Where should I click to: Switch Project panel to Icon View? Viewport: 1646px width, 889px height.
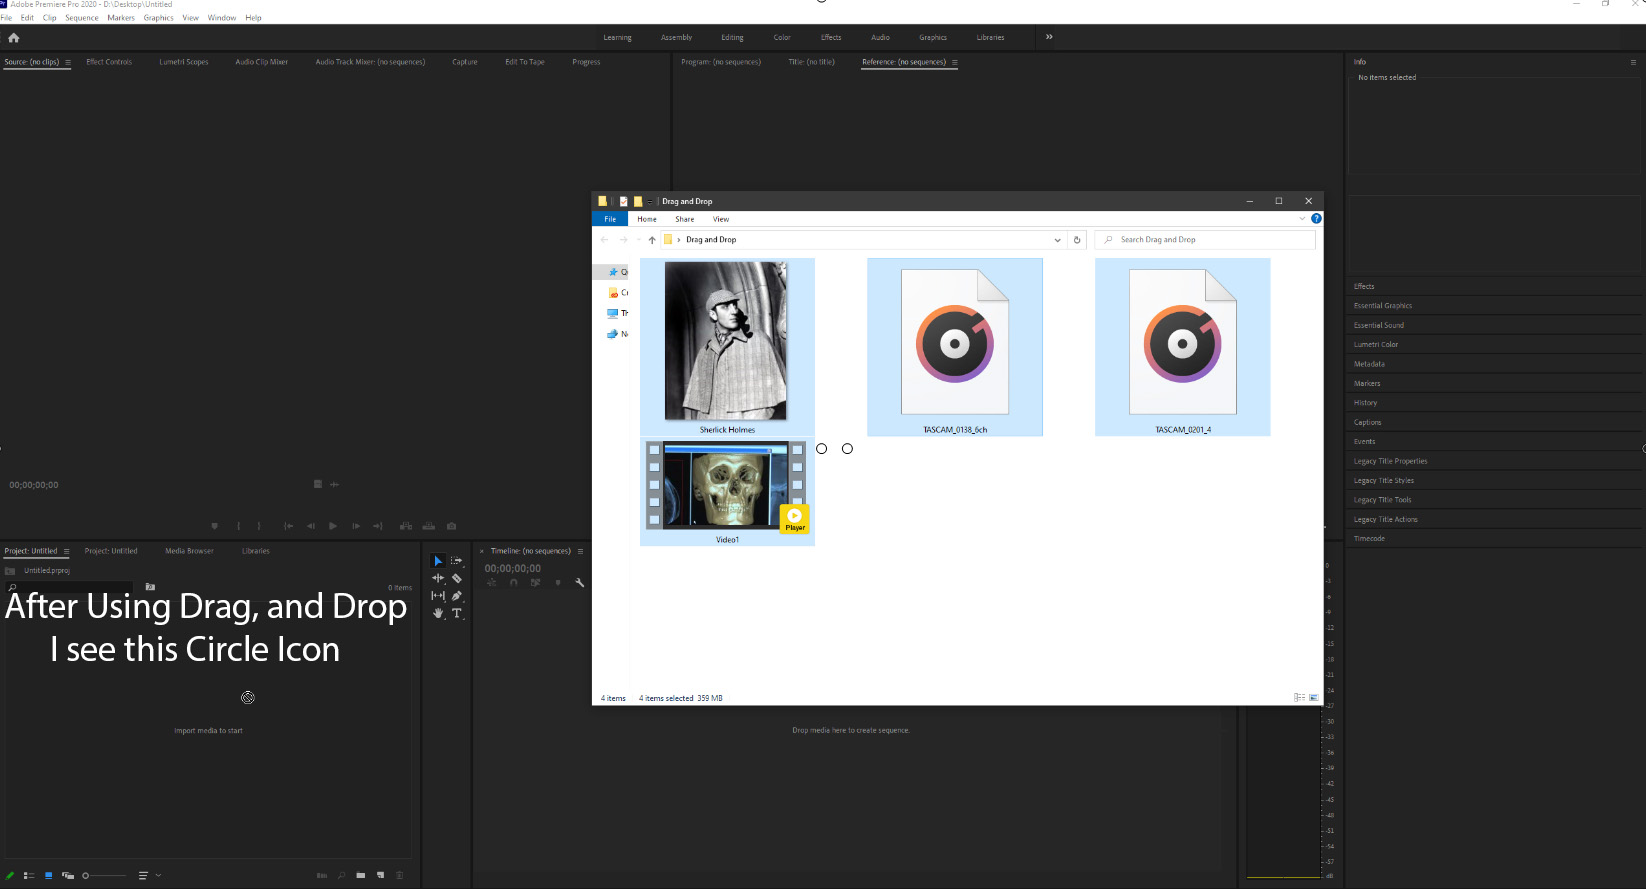tap(48, 875)
